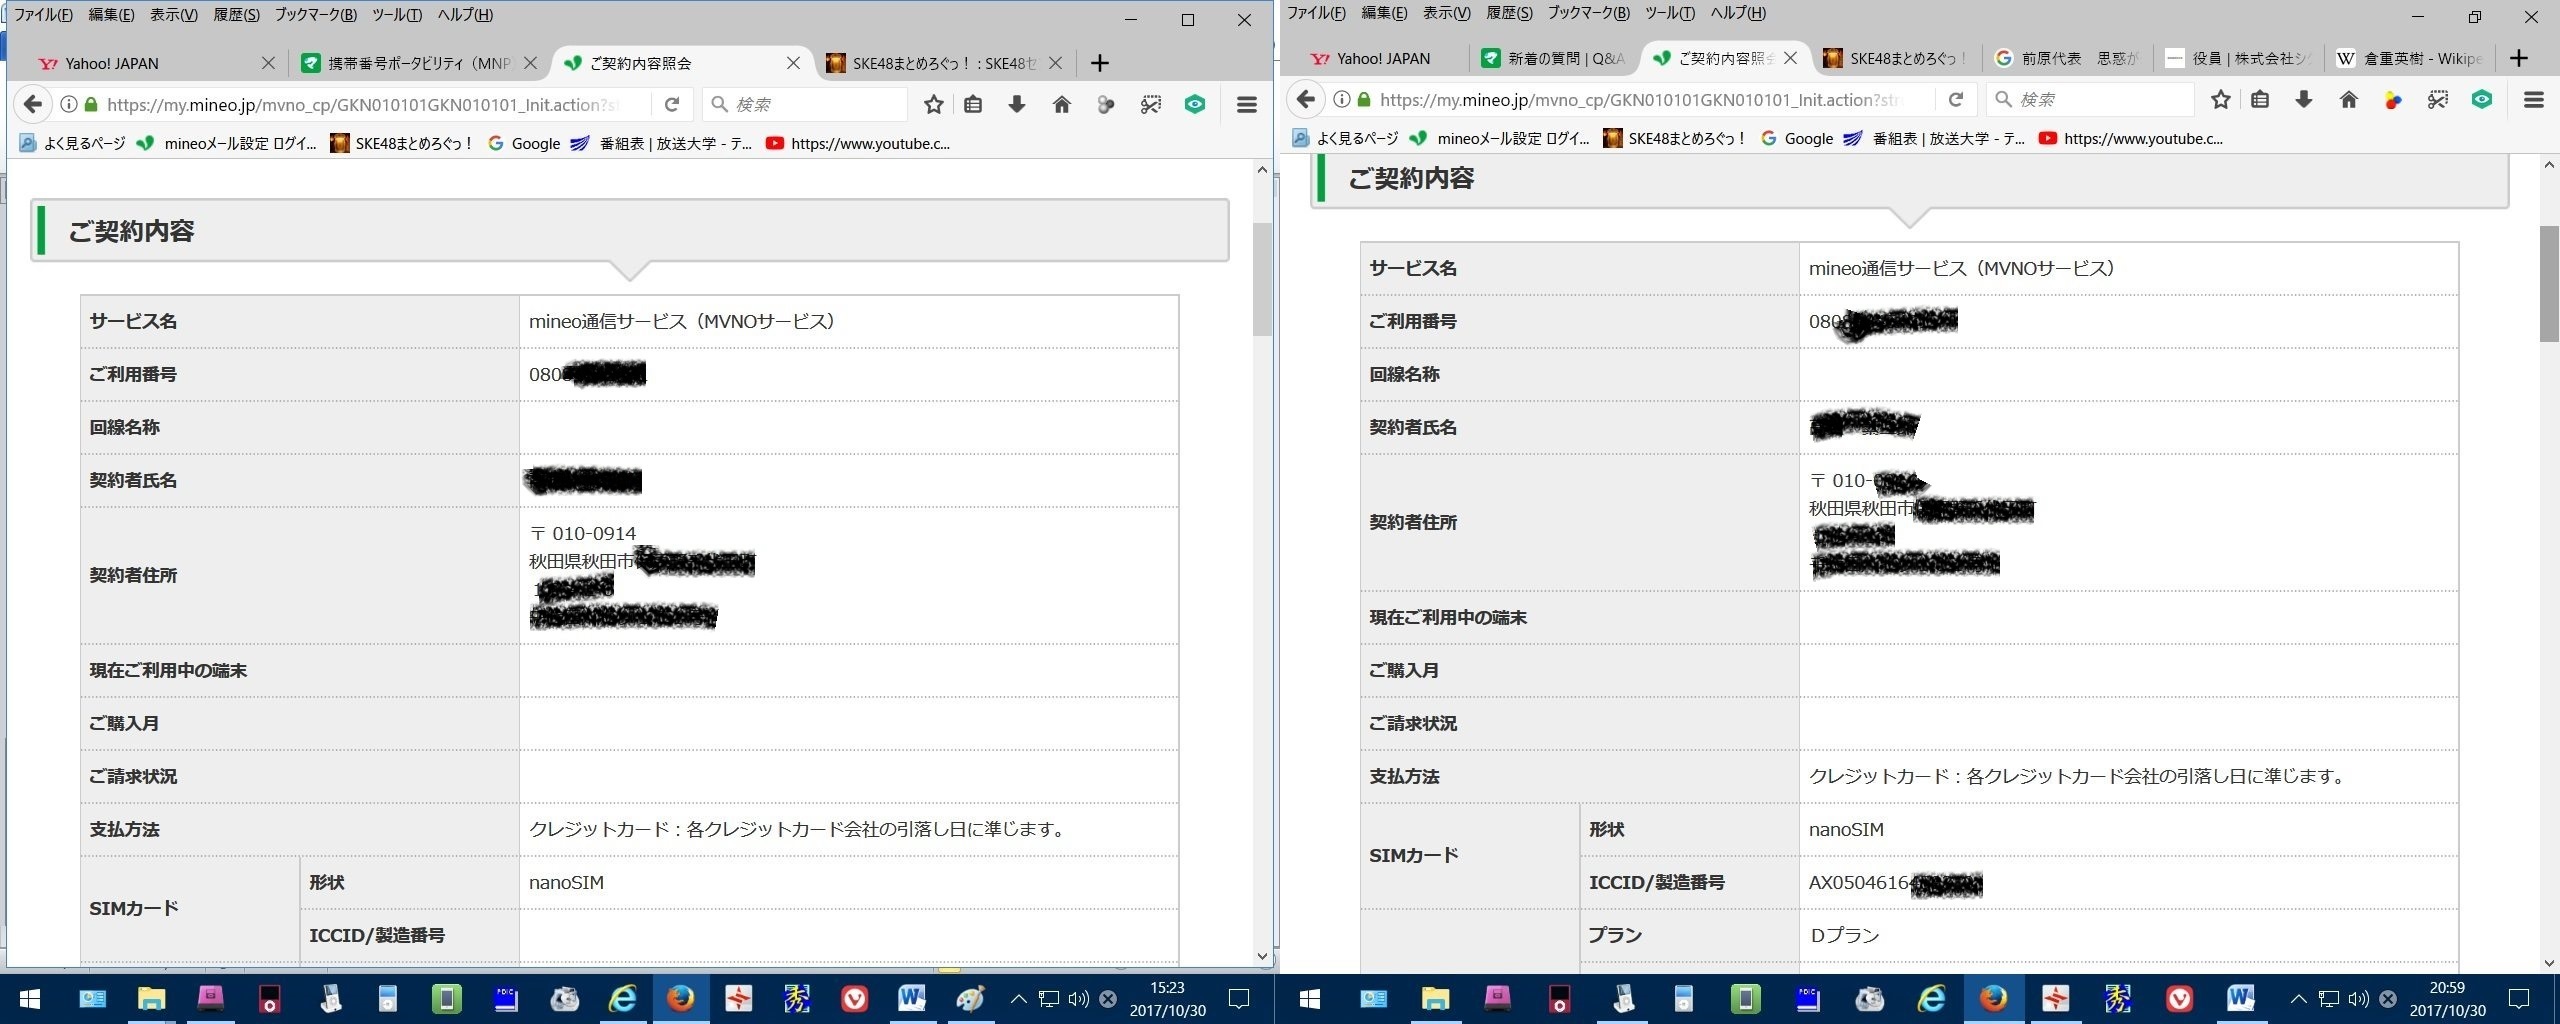Screen dimensions: 2560x1024
Task: Switch to the Yahoo! JAPAN tab in the left window
Action: (x=112, y=63)
